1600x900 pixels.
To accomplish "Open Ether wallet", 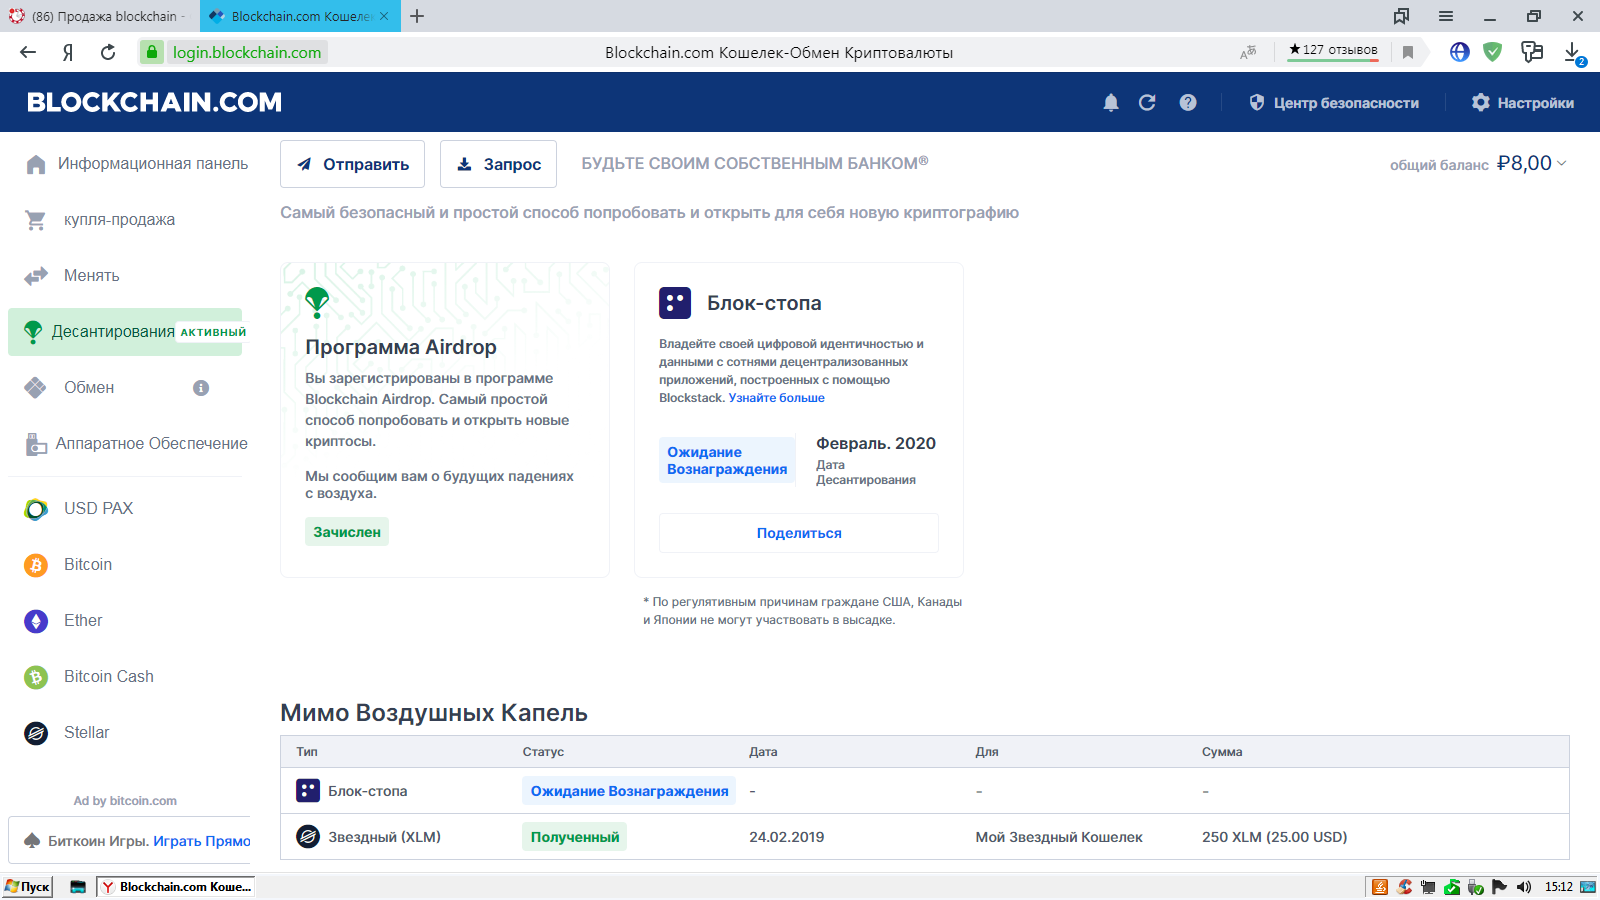I will click(x=63, y=621).
